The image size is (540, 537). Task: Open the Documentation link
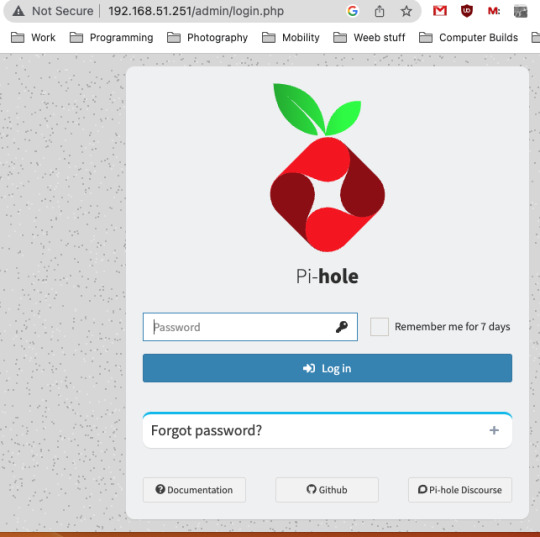(x=194, y=489)
